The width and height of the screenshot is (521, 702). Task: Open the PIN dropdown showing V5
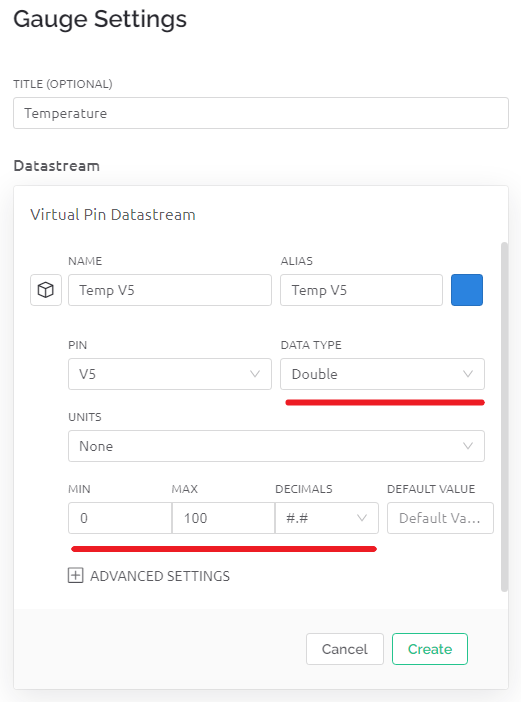click(170, 374)
